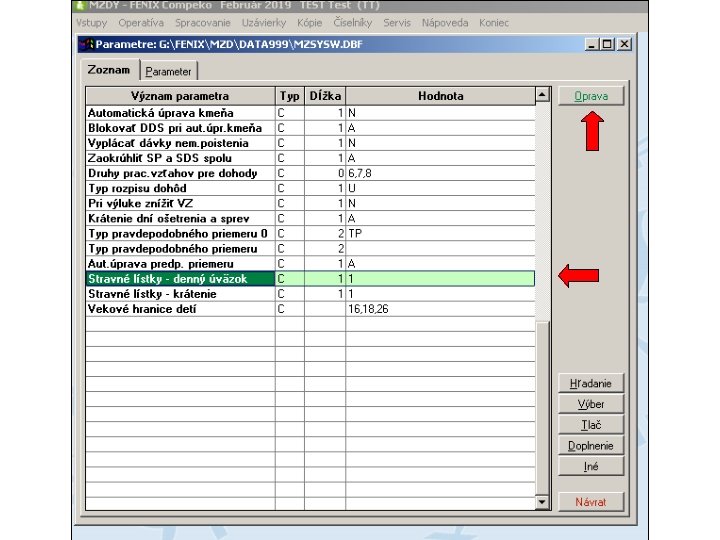
Task: Click Hodnota cell of Stravné lístky - denný úväzok
Action: (x=440, y=279)
